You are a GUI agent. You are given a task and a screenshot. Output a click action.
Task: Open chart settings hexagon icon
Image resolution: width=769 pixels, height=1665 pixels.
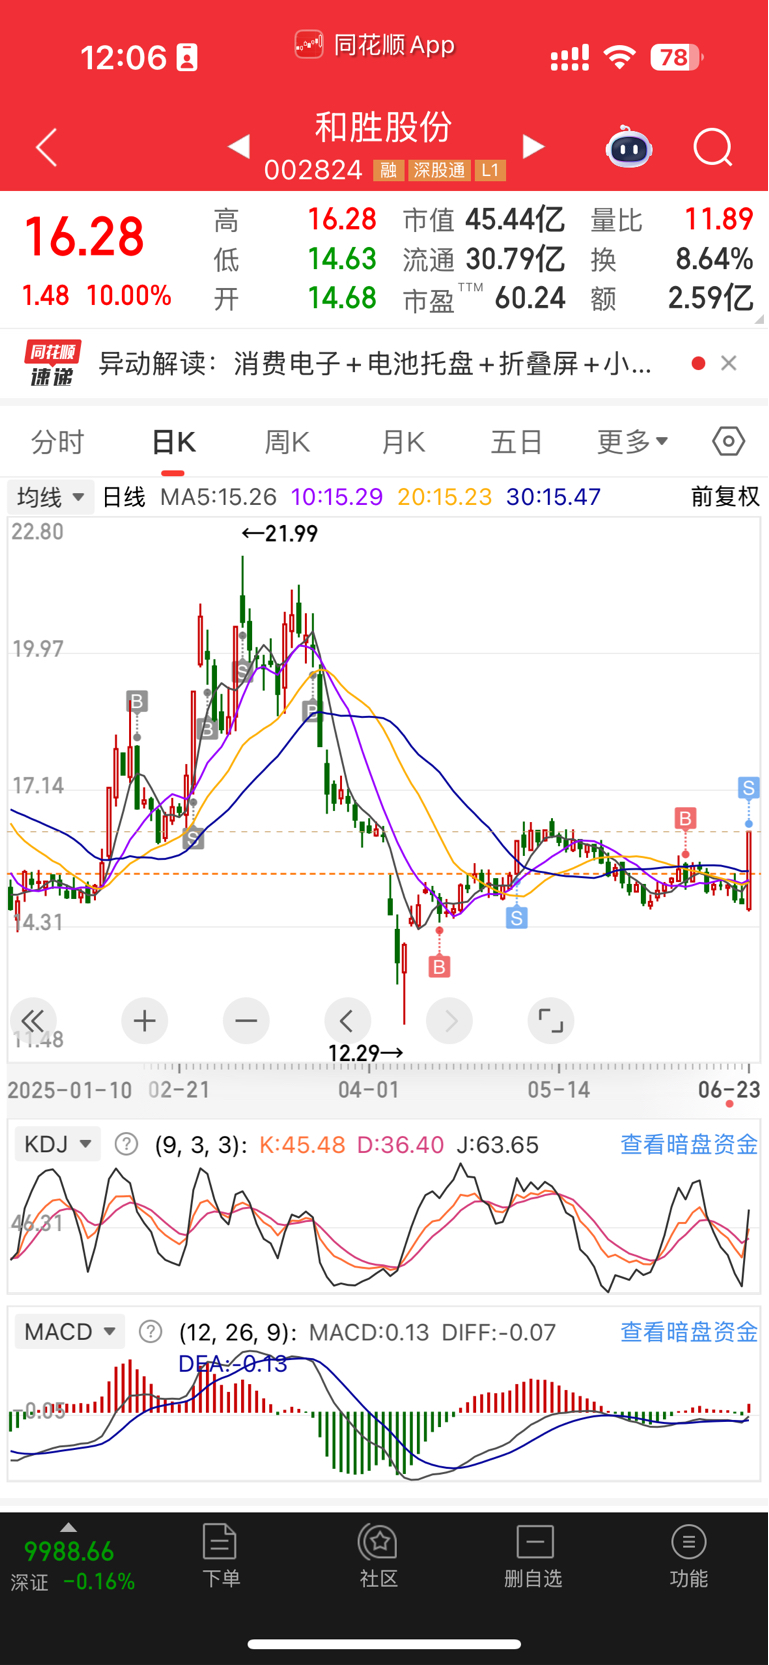pyautogui.click(x=729, y=441)
